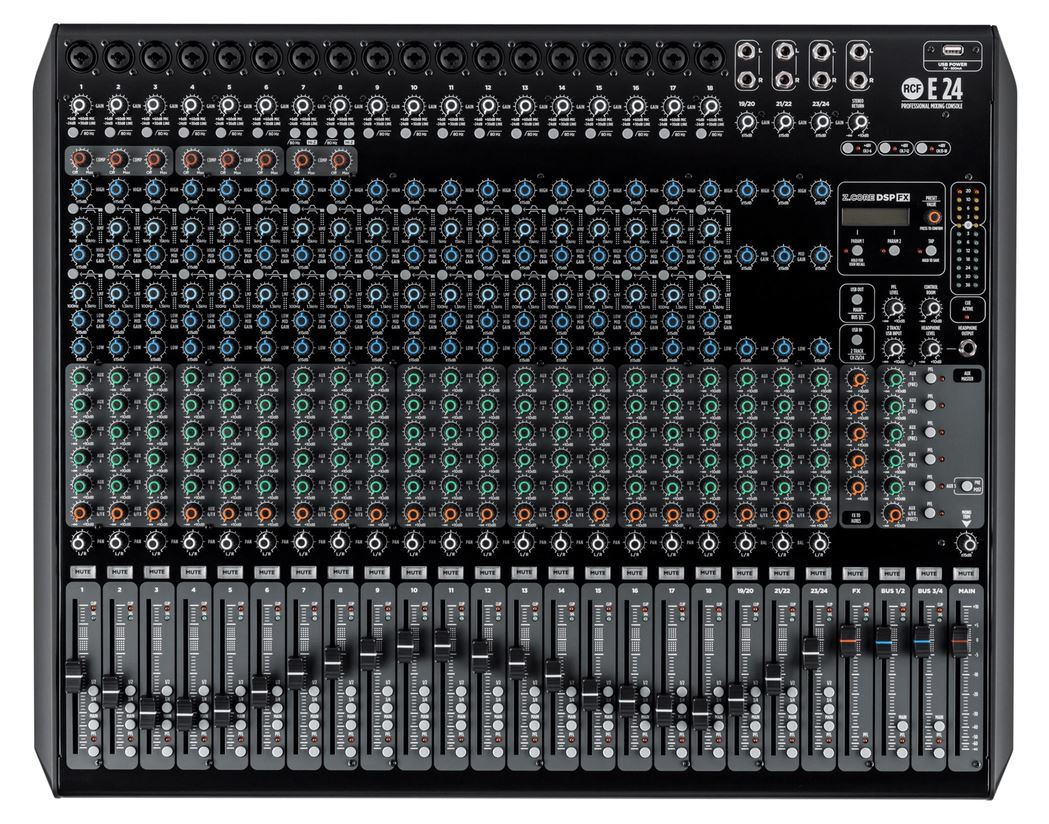Click the CONTROL ROOM knob
Viewport: 1049px width, 824px height.
pos(931,308)
